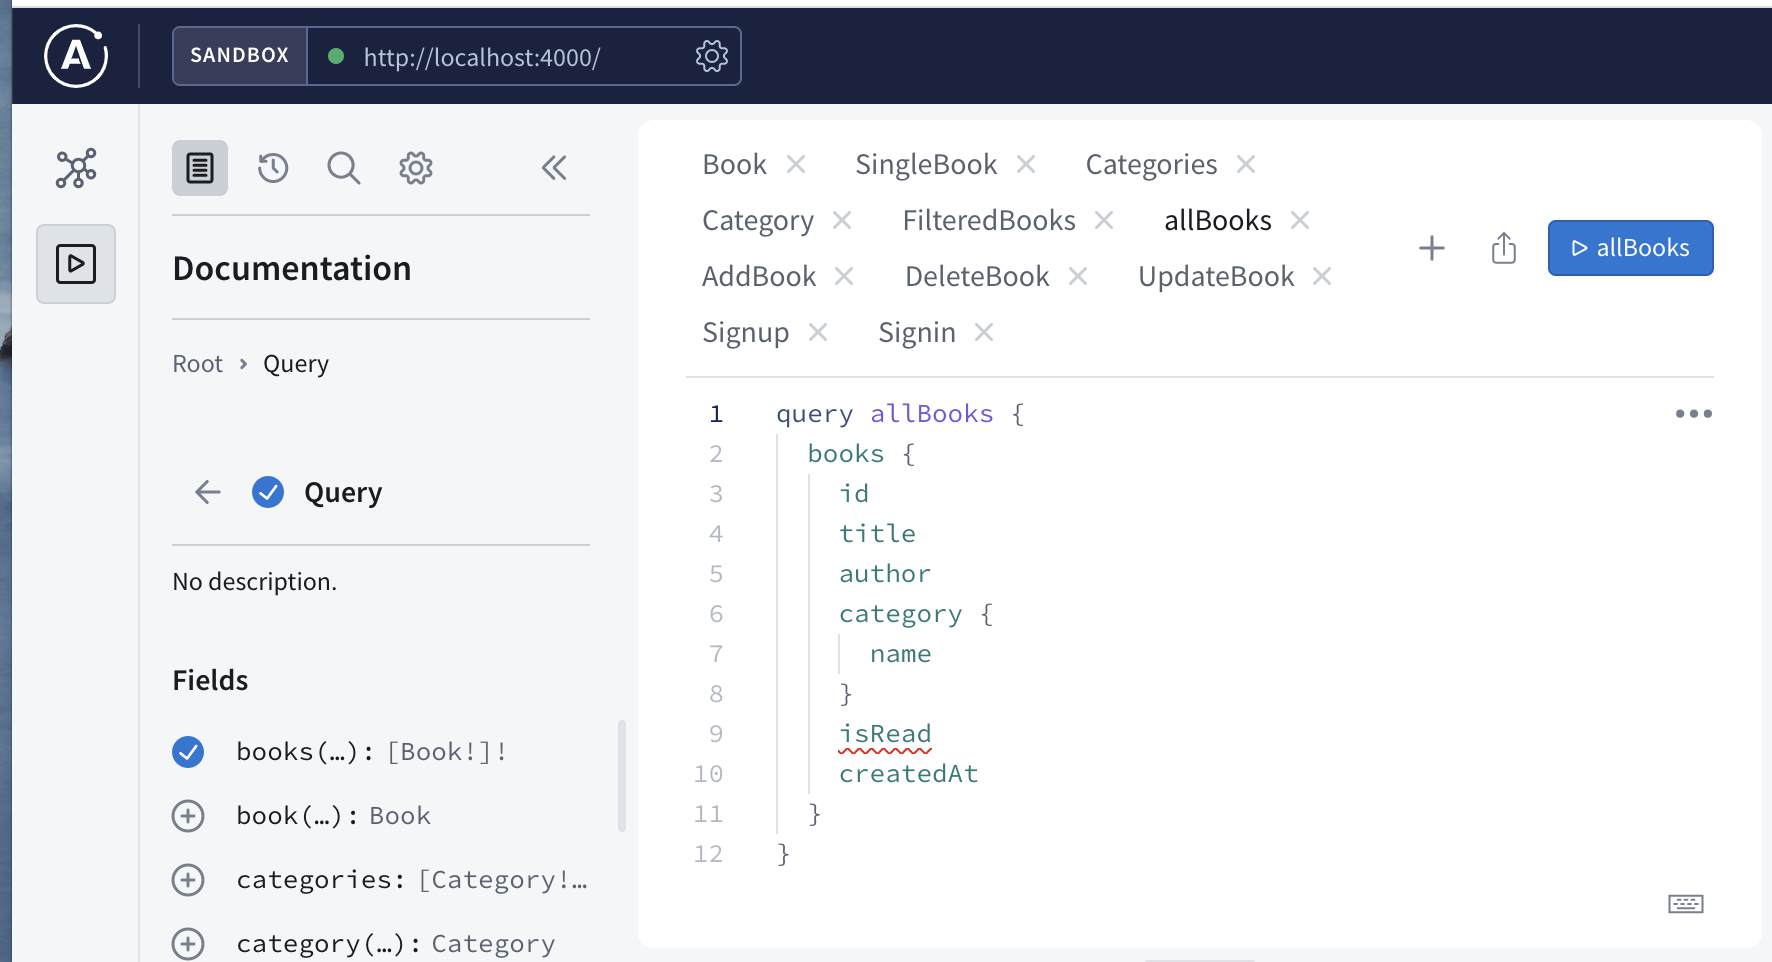Open the three-dot operation options menu

(1694, 414)
